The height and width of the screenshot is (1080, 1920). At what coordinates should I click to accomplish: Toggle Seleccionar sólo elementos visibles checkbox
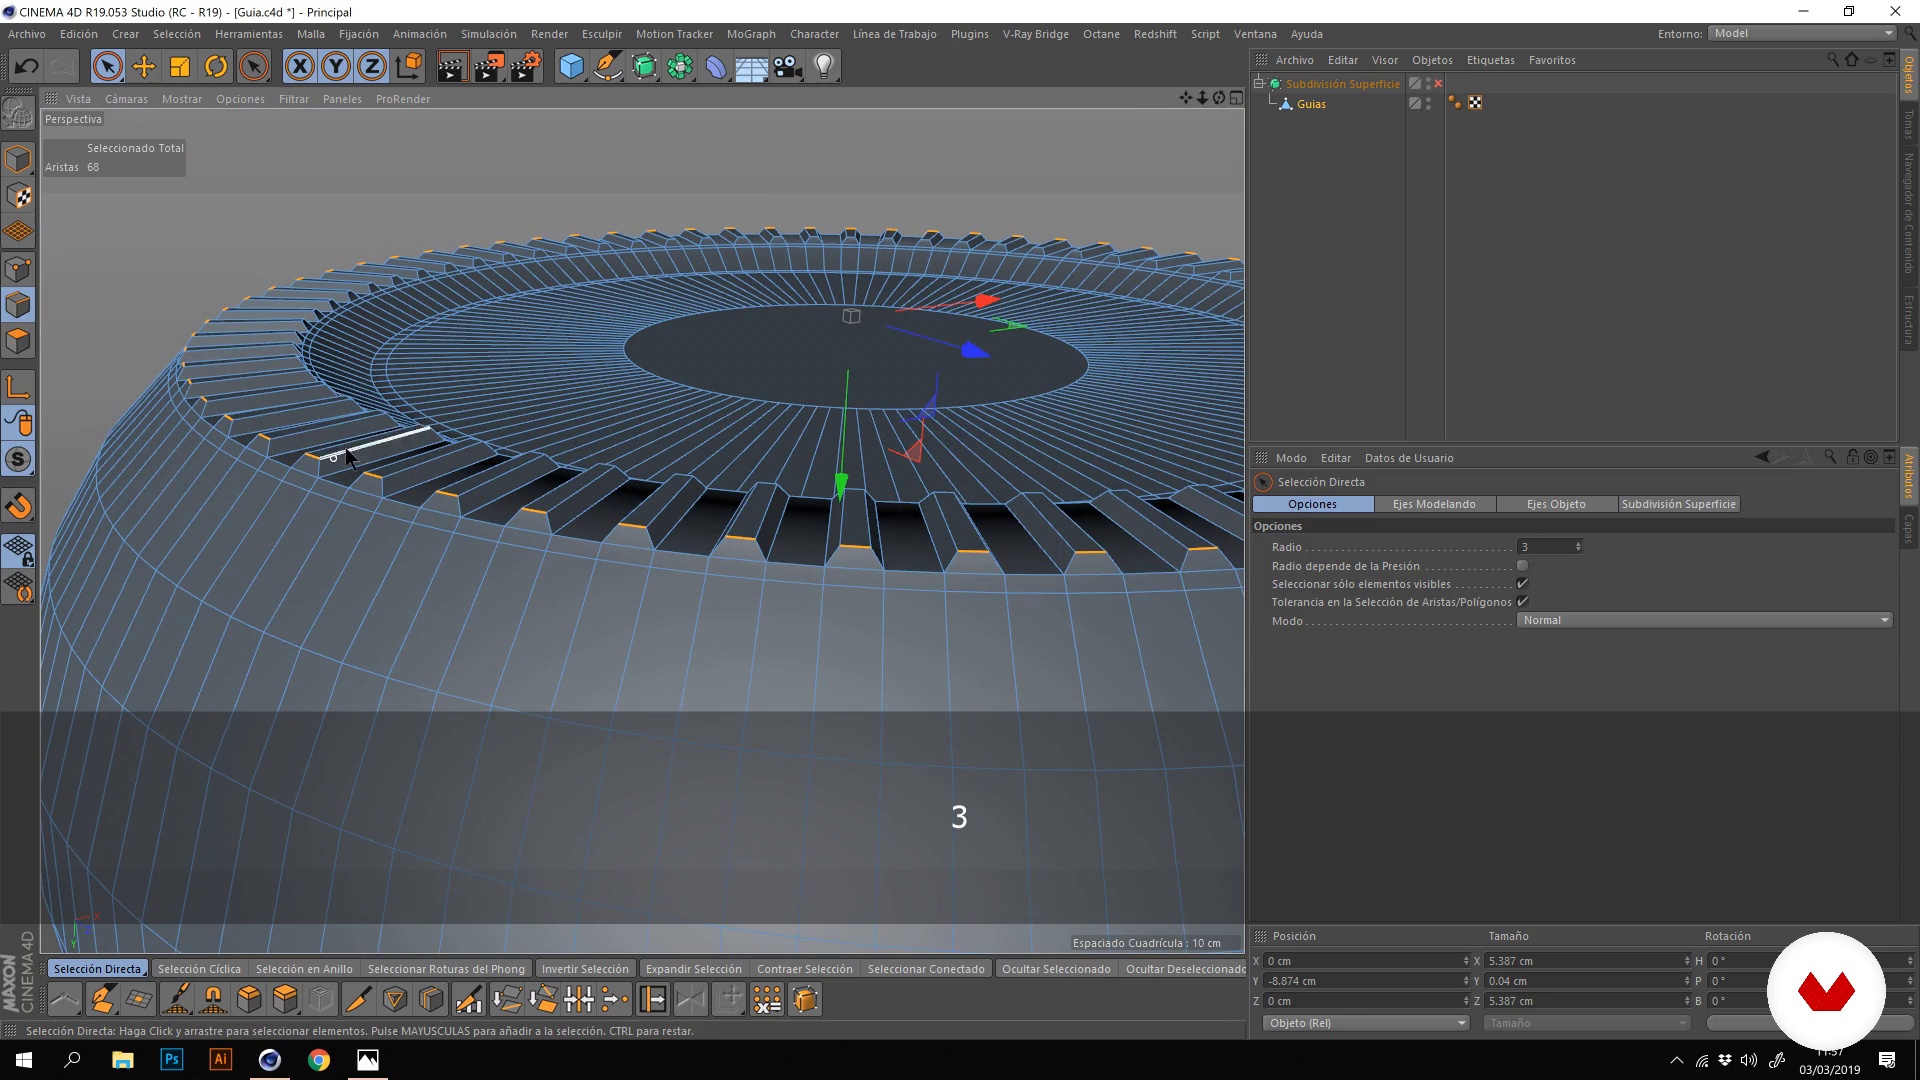[x=1522, y=584]
